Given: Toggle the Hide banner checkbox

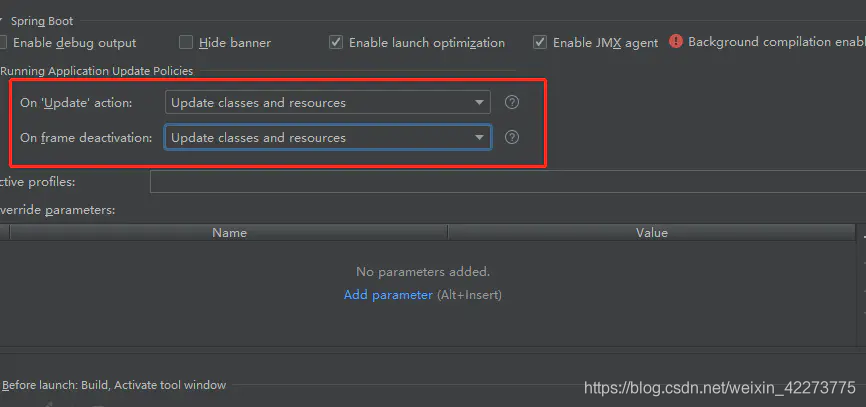Looking at the screenshot, I should pos(186,43).
